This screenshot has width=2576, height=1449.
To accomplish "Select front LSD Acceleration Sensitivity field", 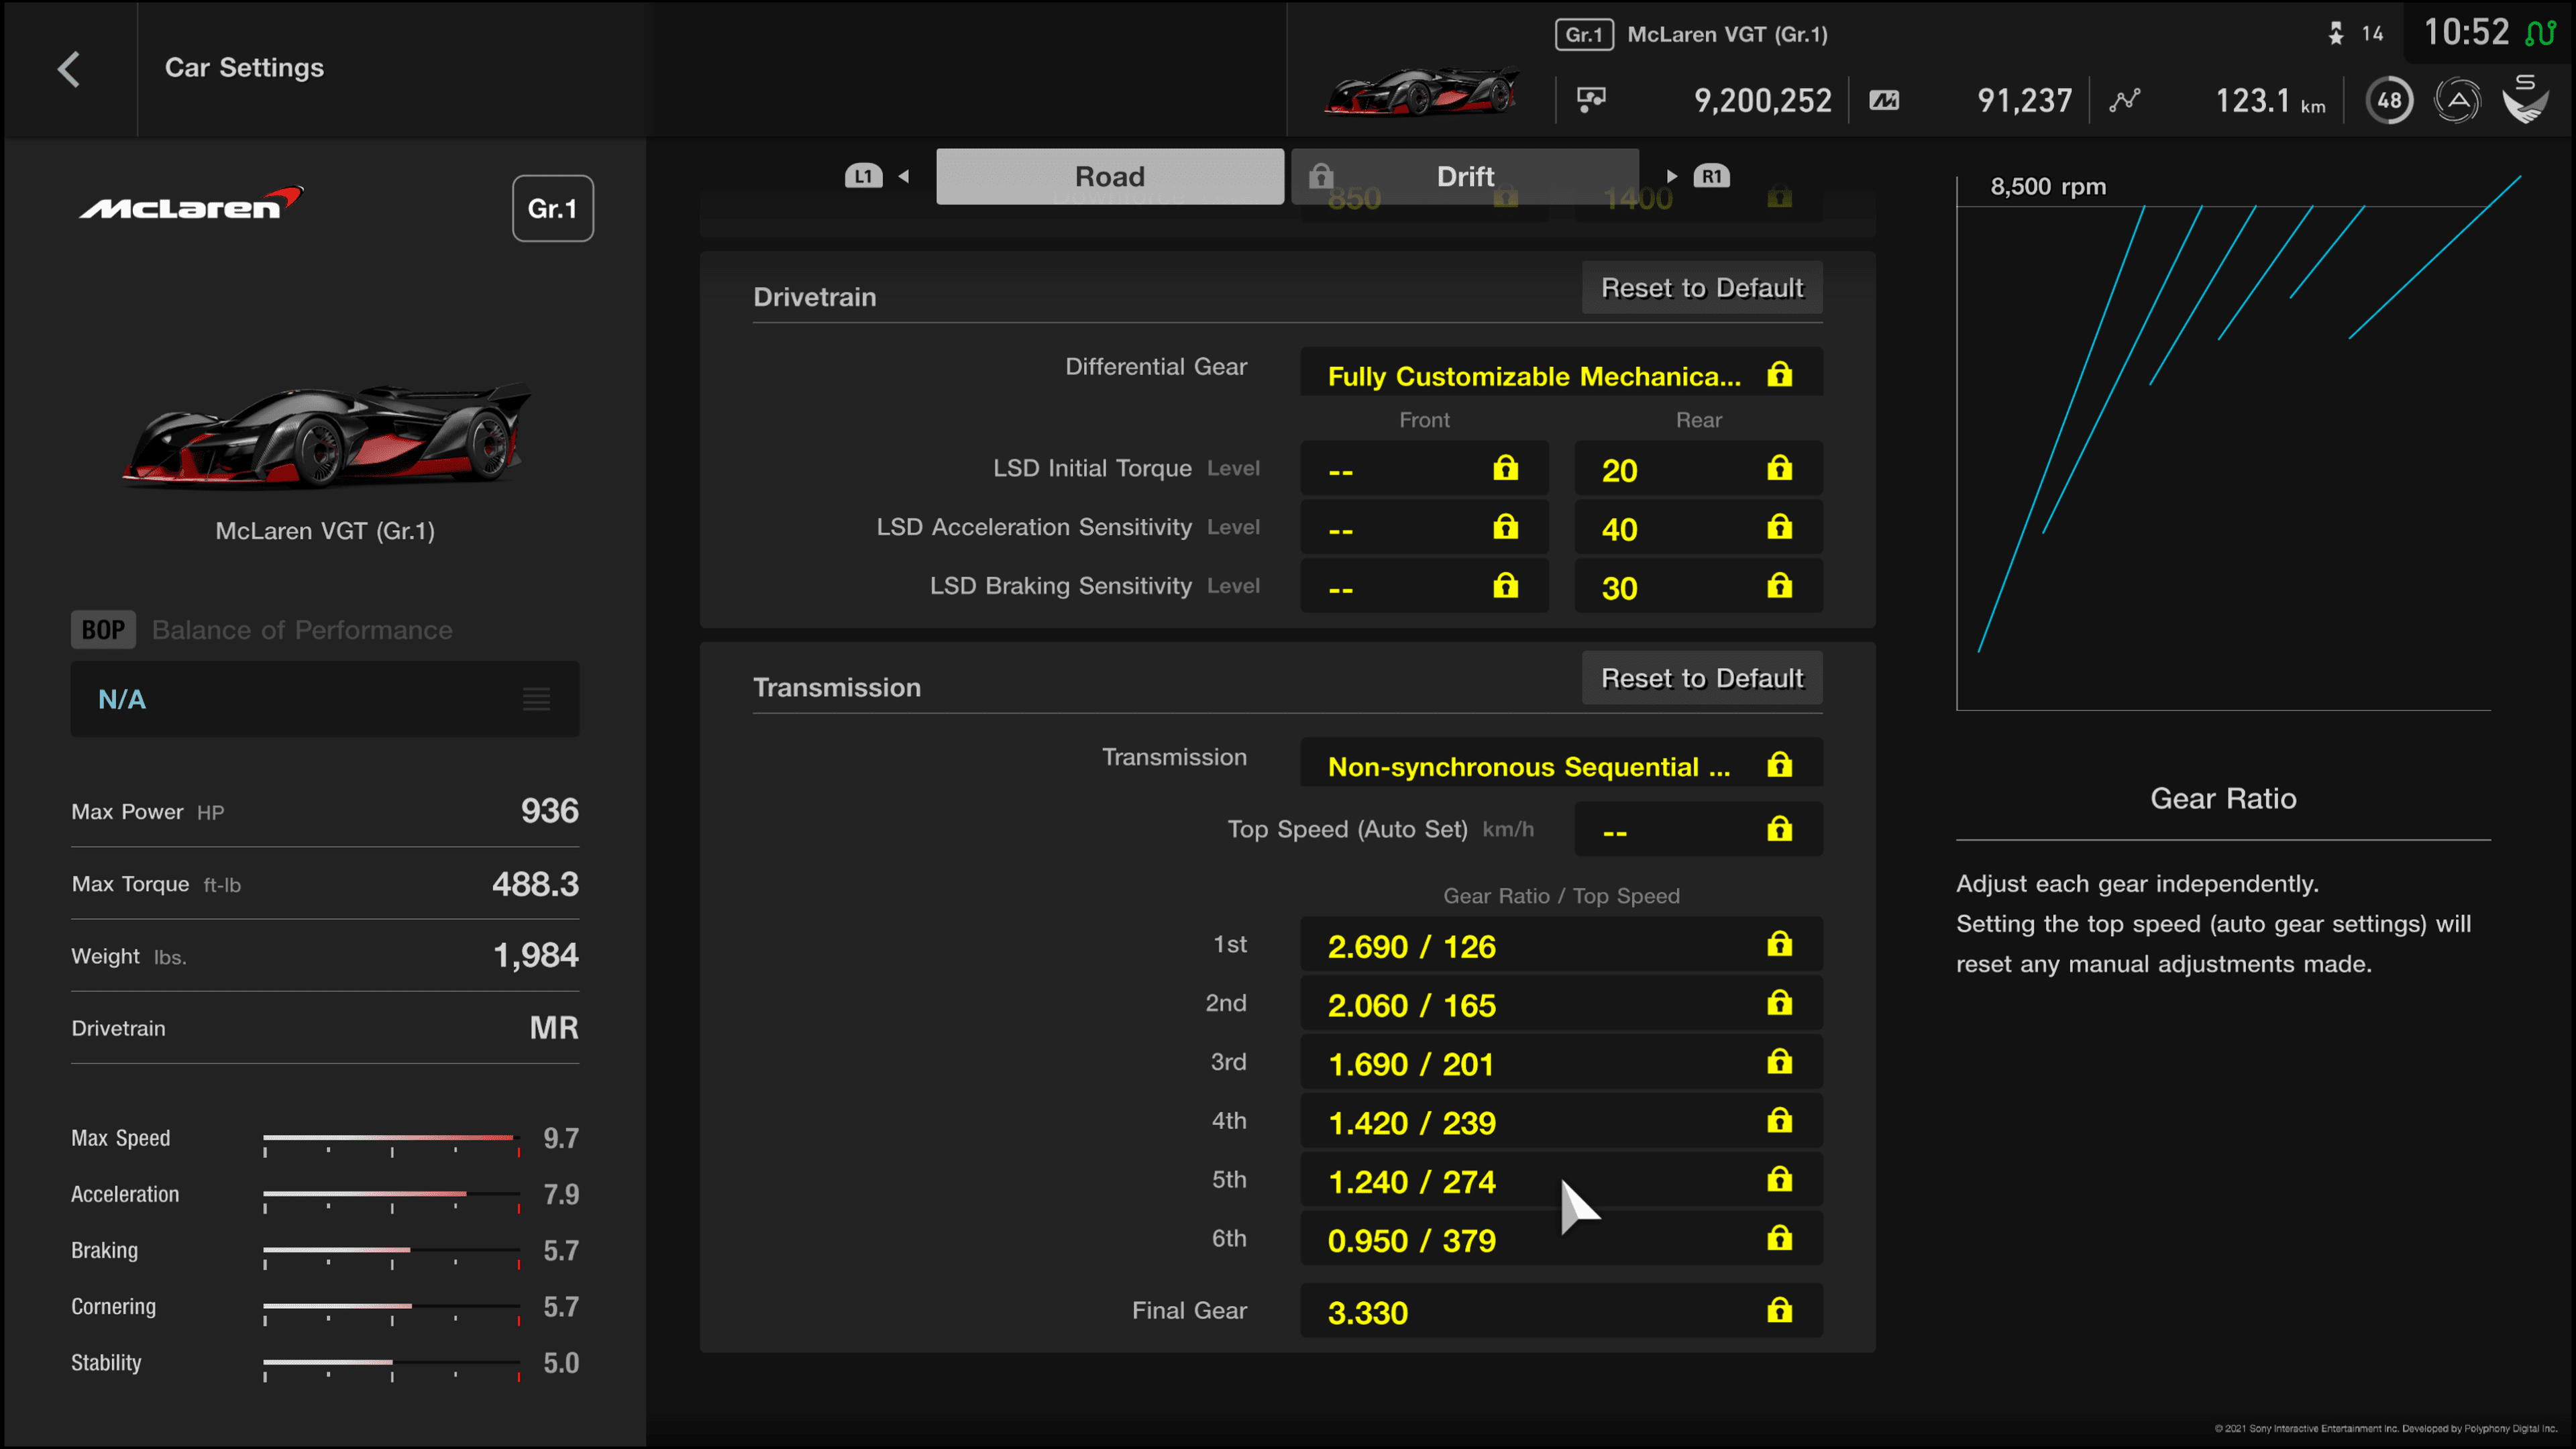I will (1424, 527).
